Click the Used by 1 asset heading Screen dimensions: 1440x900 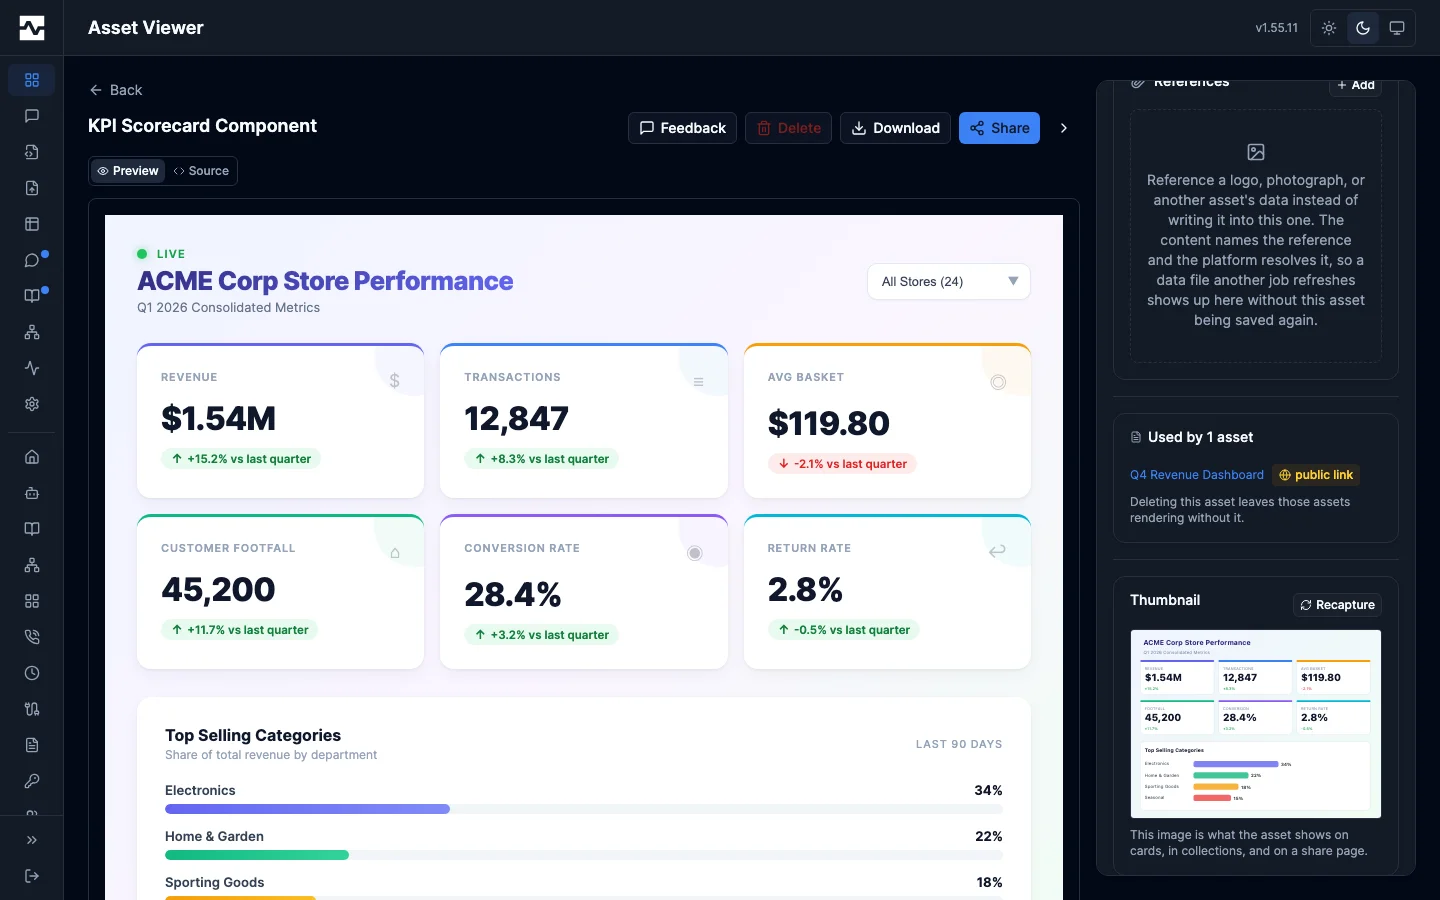[1200, 437]
